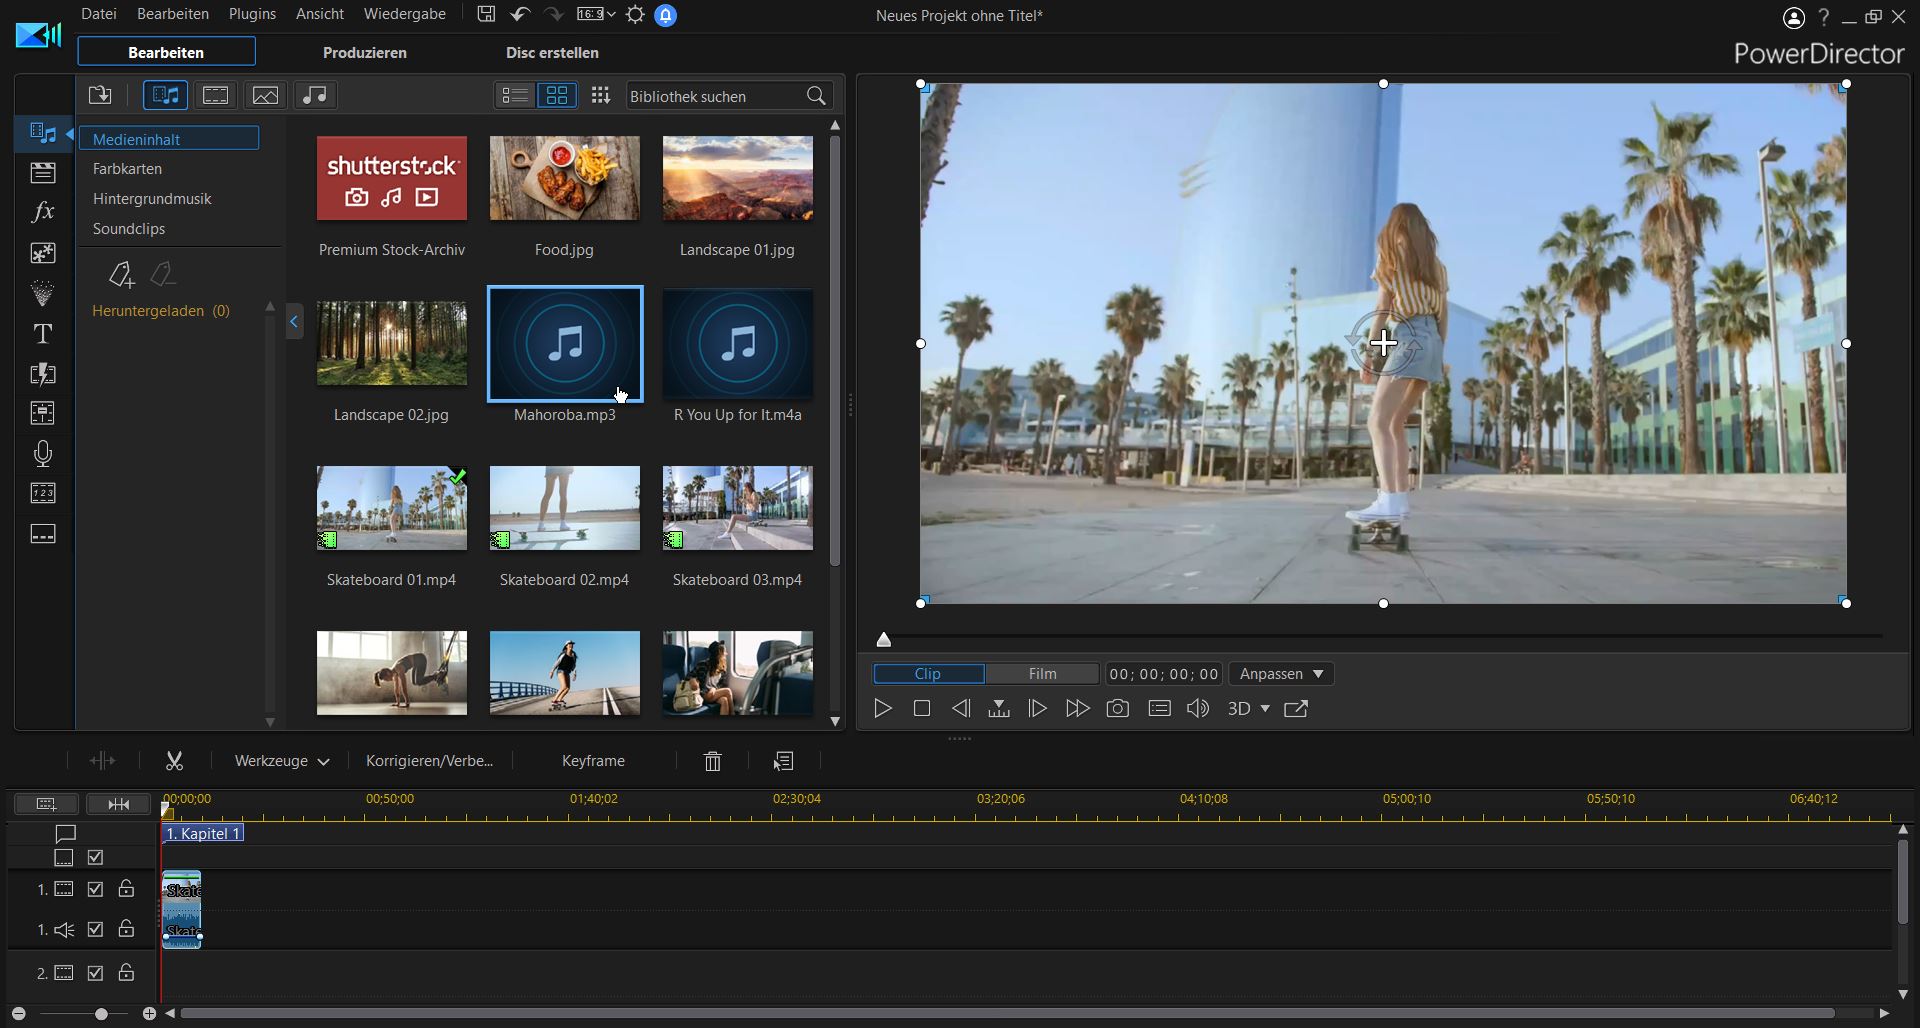1920x1028 pixels.
Task: Toggle the audio track 1 enable checkbox
Action: tap(96, 930)
